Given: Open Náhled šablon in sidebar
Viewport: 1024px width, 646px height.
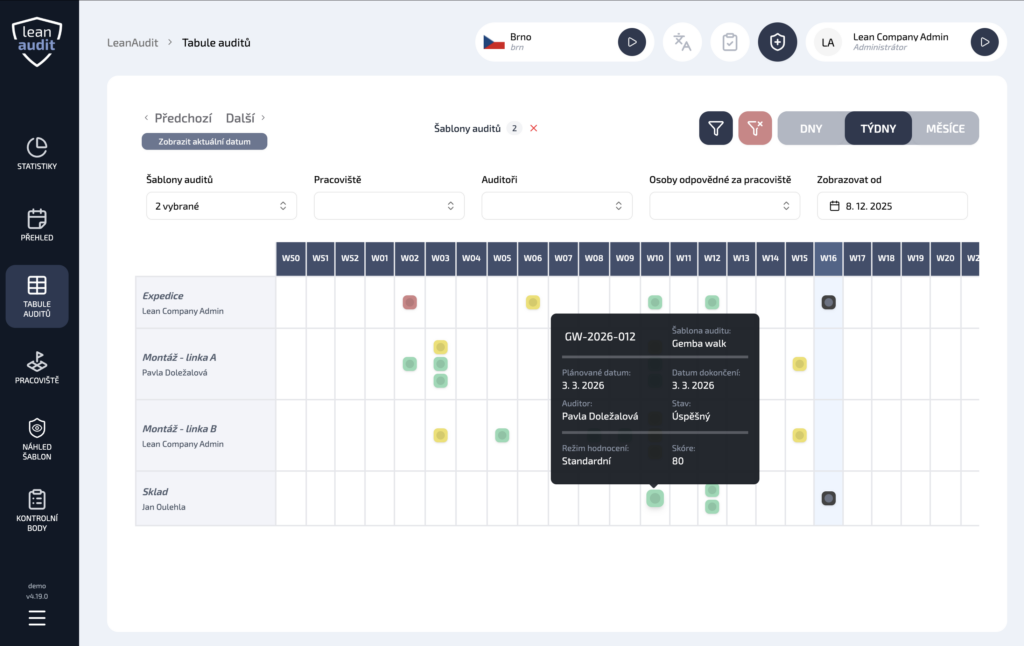Looking at the screenshot, I should point(37,439).
